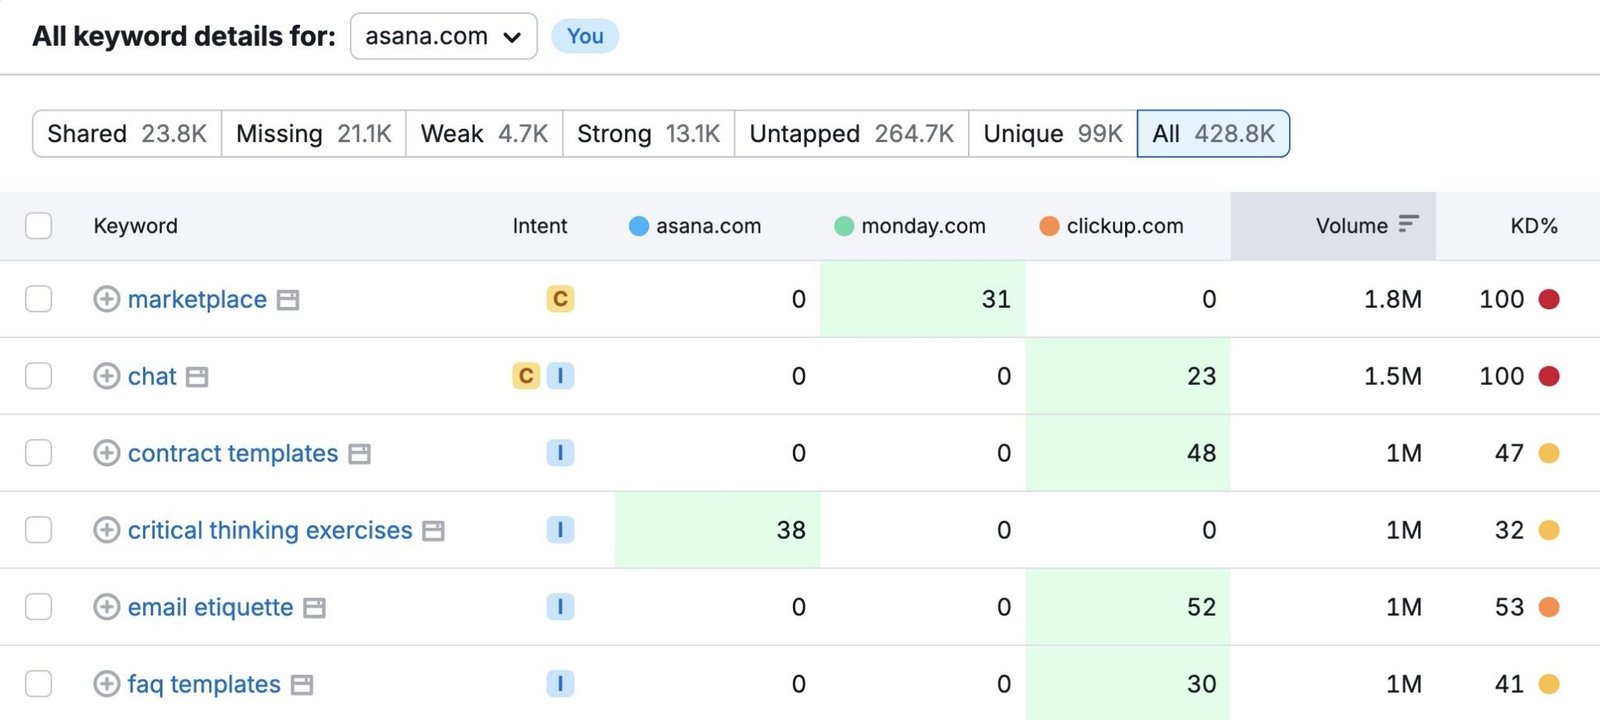
Task: Select the All 428.8K tab
Action: (x=1213, y=134)
